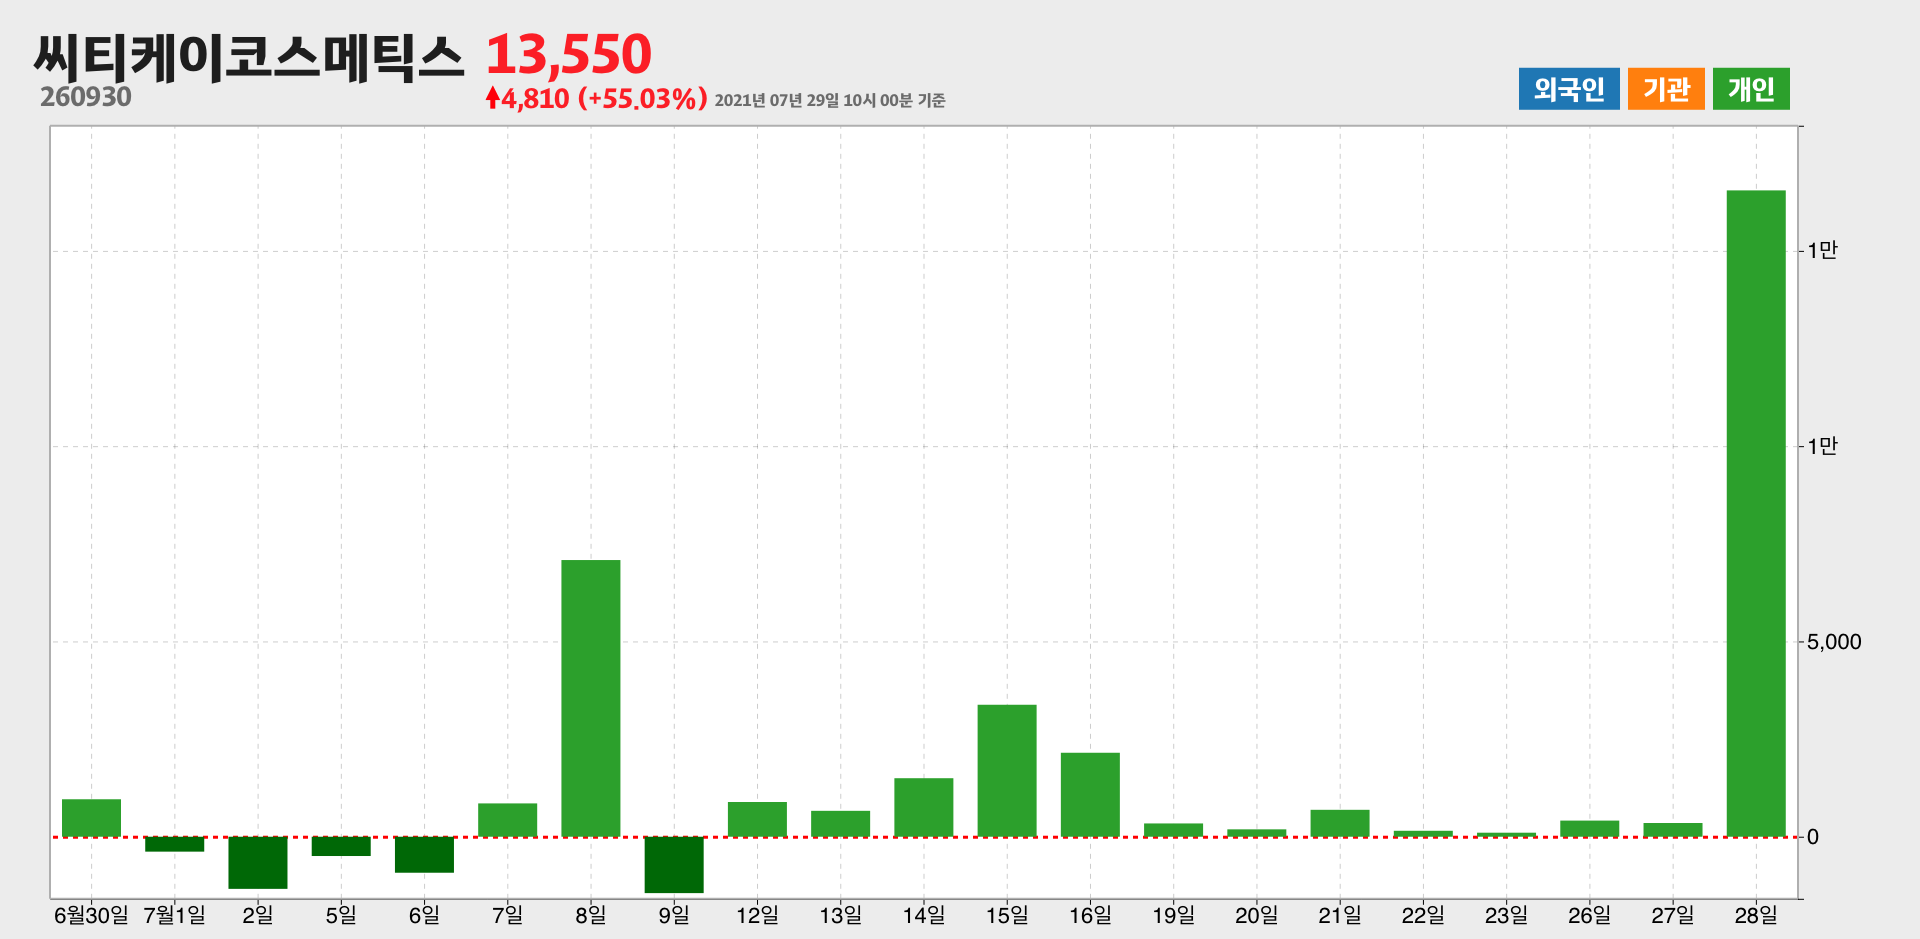
Task: Click the bar for 14일
Action: click(924, 808)
